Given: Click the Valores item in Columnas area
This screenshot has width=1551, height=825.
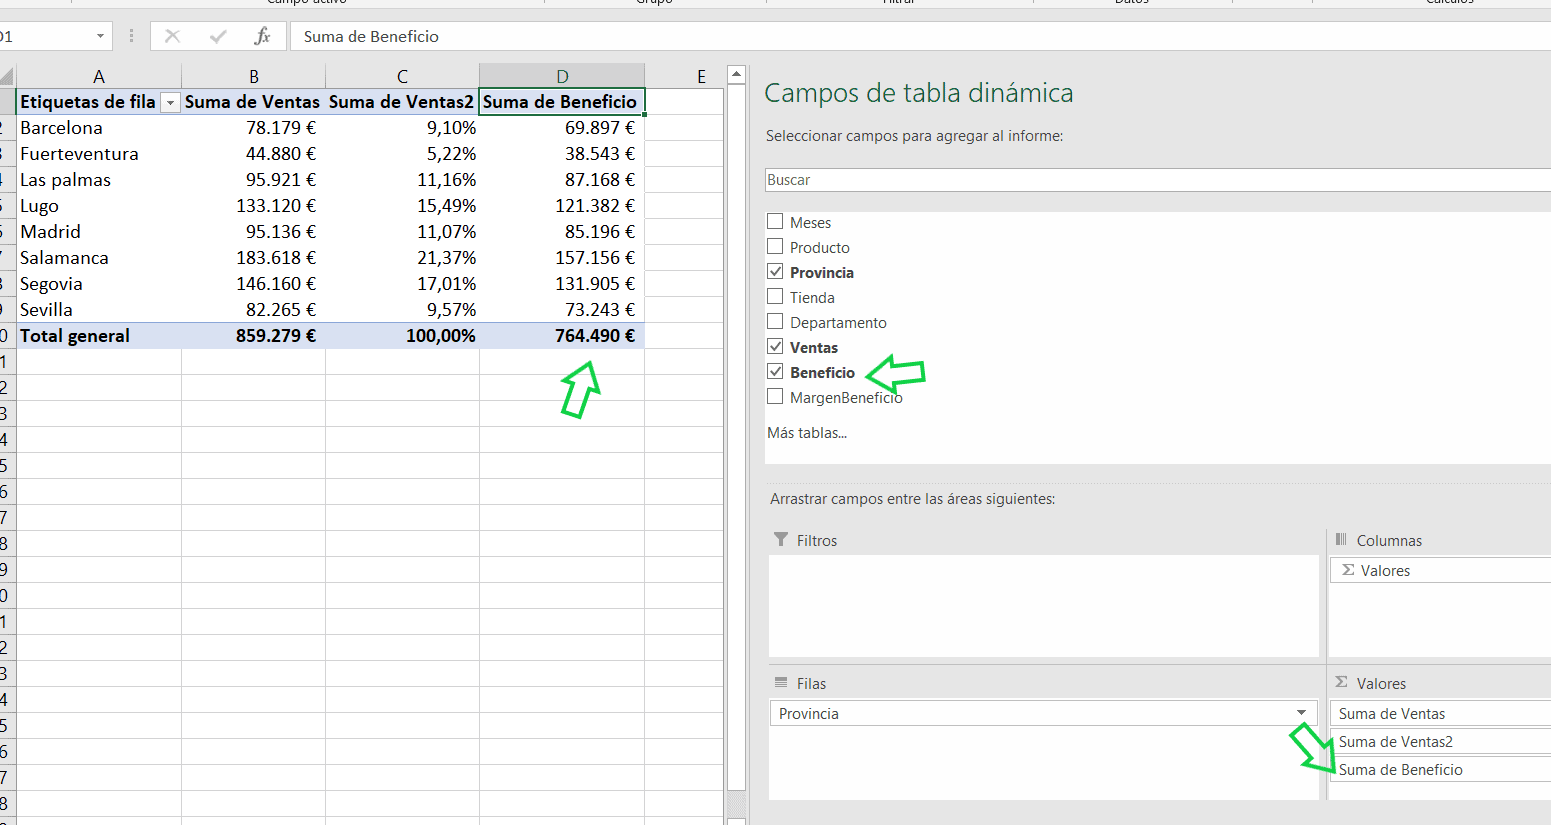Looking at the screenshot, I should pos(1440,571).
